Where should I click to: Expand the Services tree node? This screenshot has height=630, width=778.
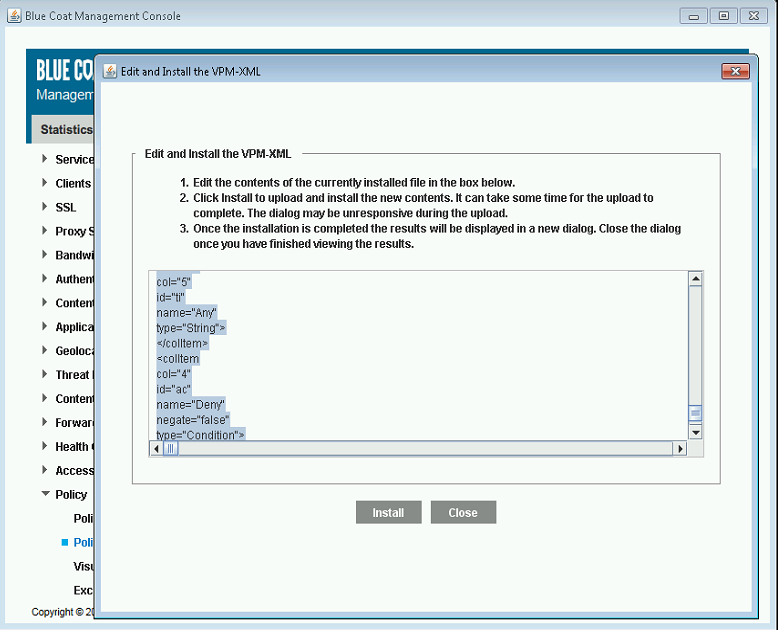45,159
